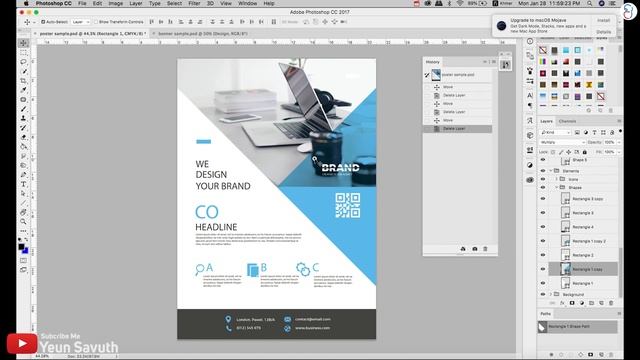Viewport: 640px width, 360px height.
Task: Select the Crop tool
Action: [x=23, y=81]
